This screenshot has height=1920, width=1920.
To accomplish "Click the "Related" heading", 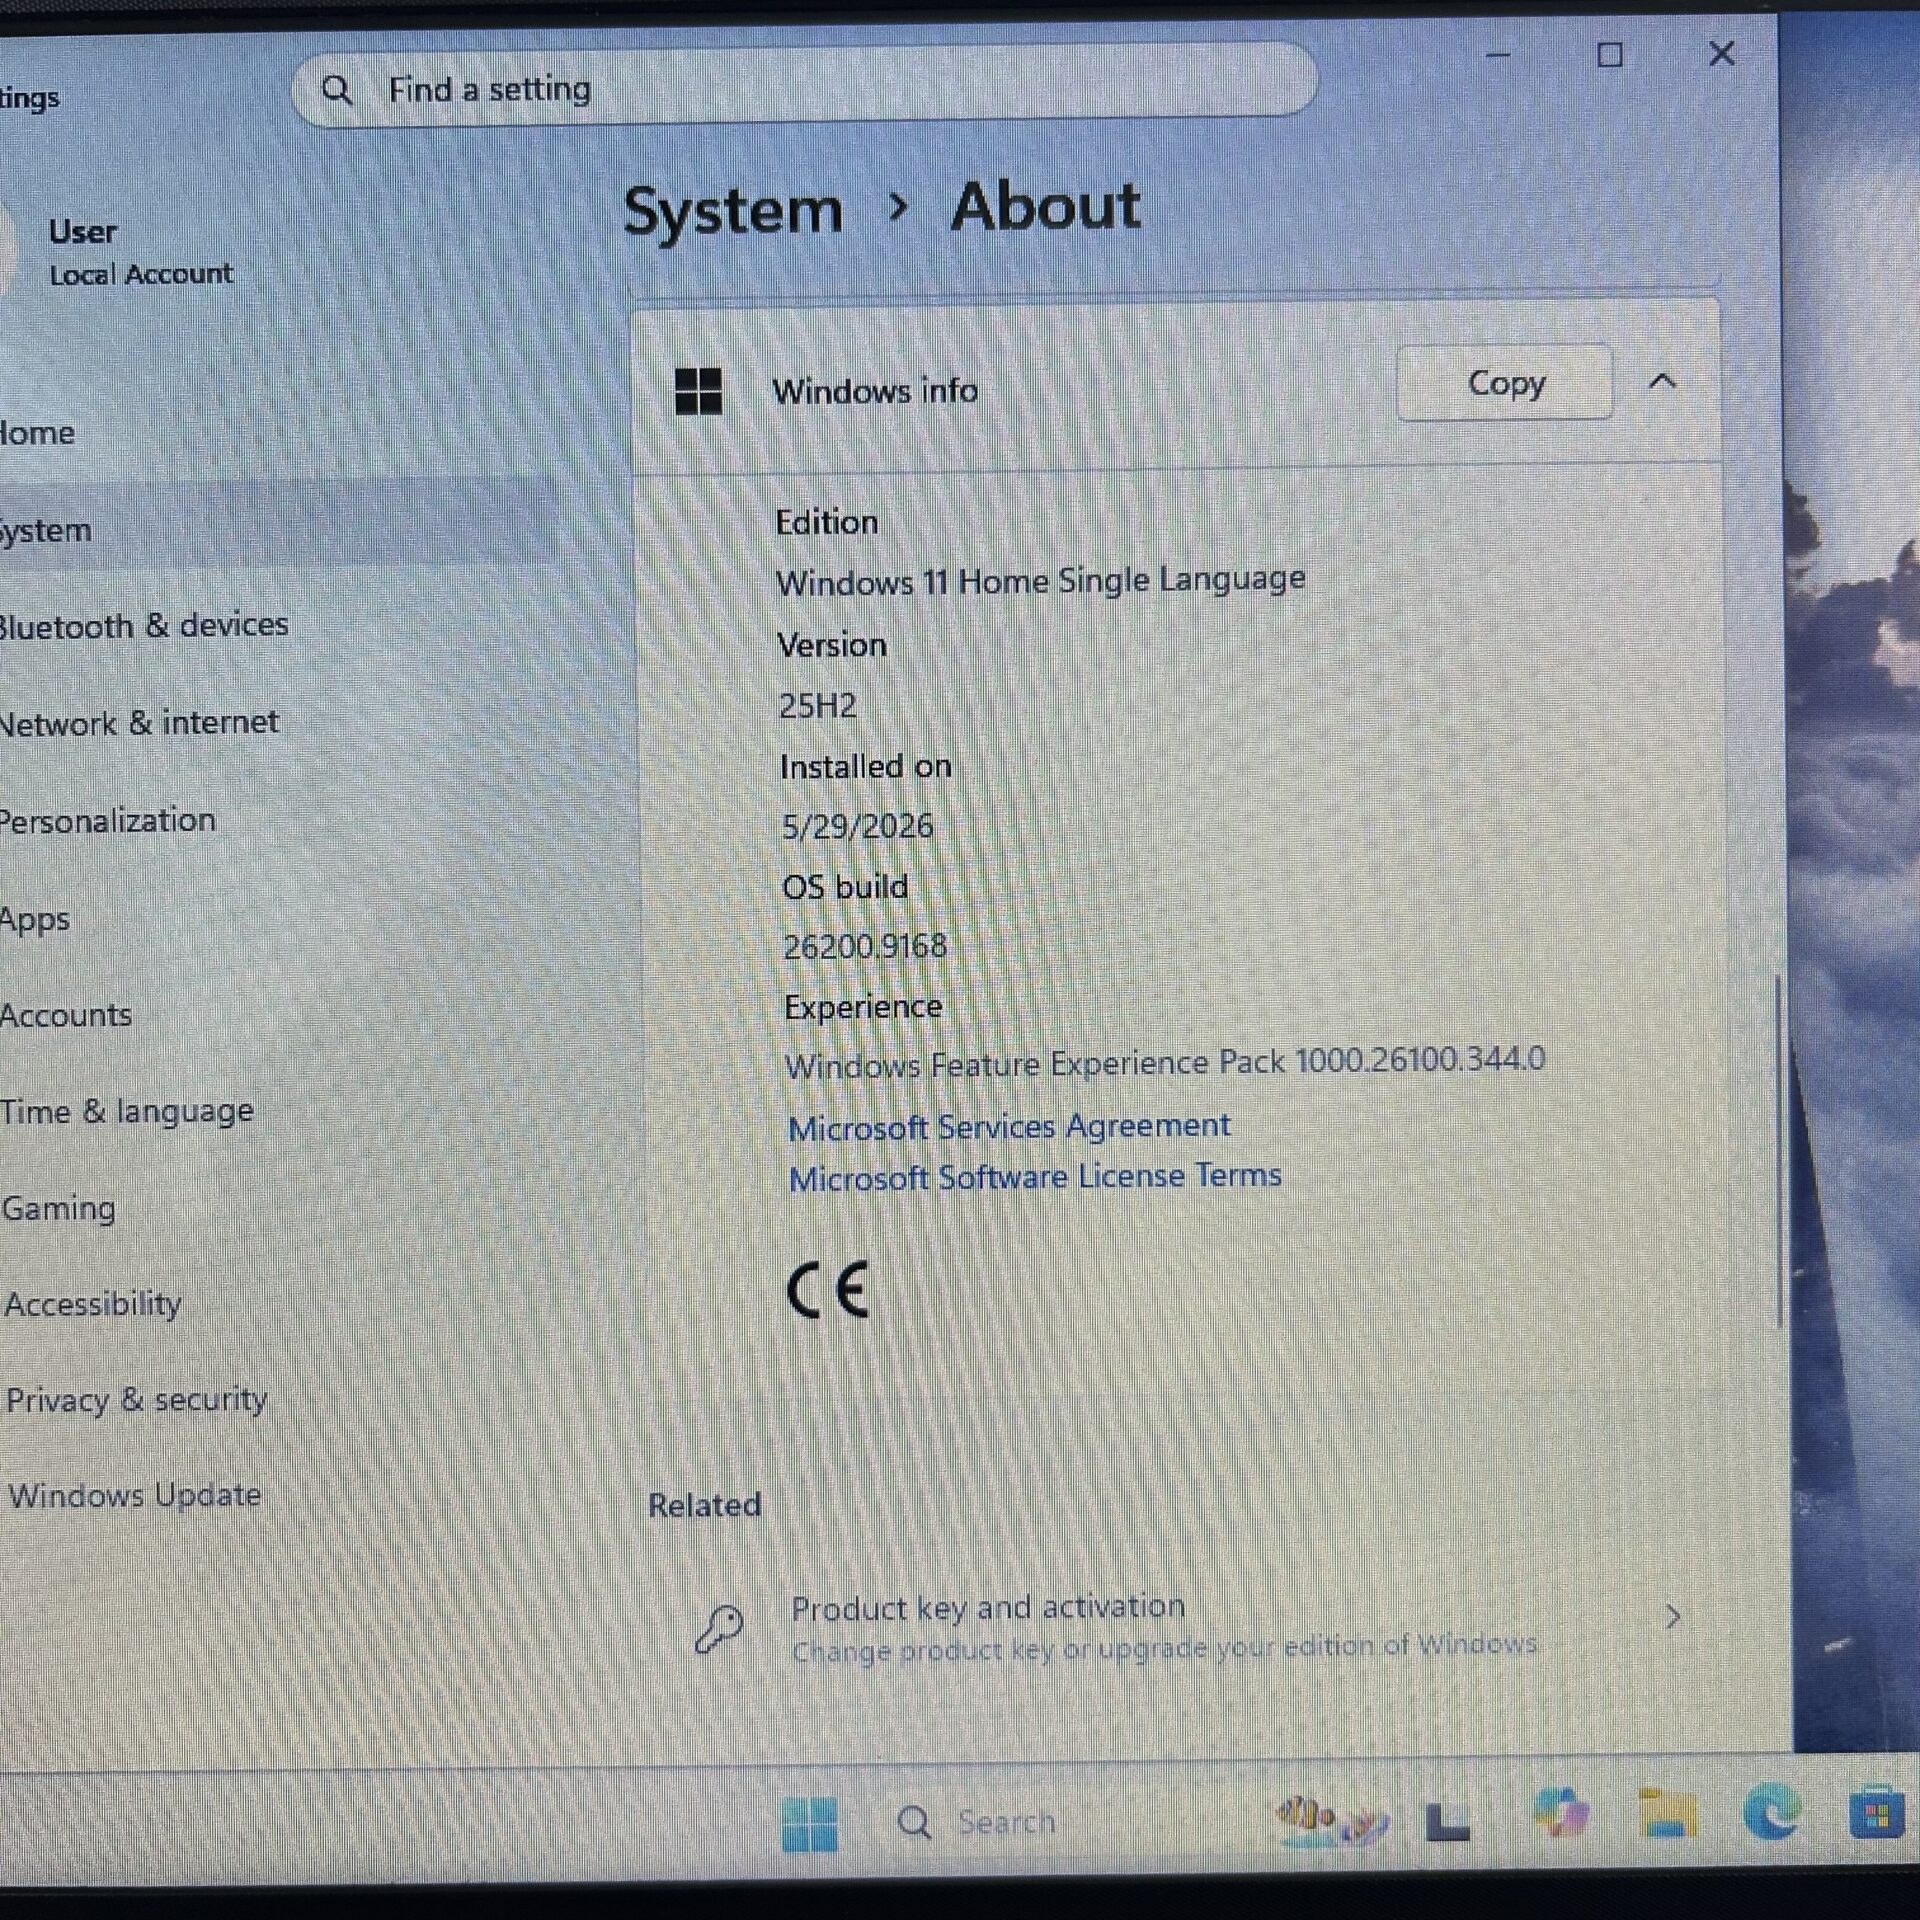I will 705,1505.
